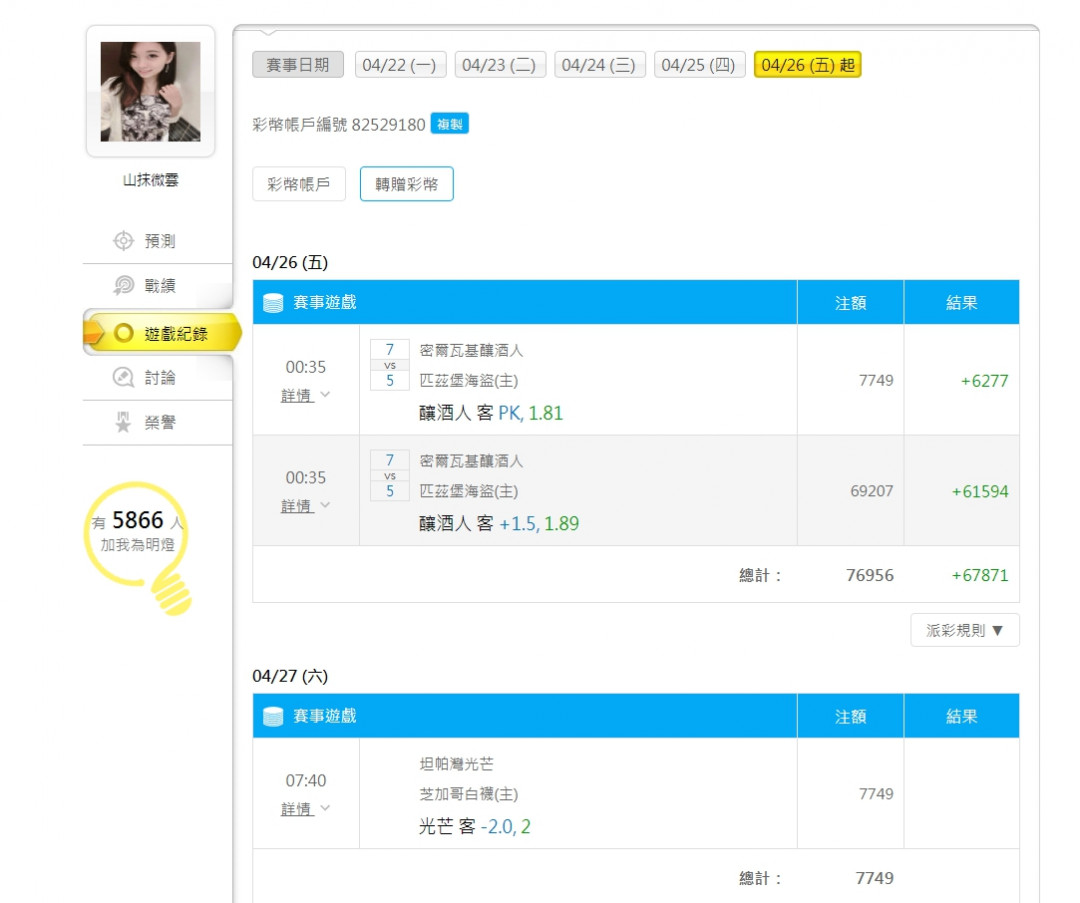Open the 戰績 menu item

pos(158,284)
